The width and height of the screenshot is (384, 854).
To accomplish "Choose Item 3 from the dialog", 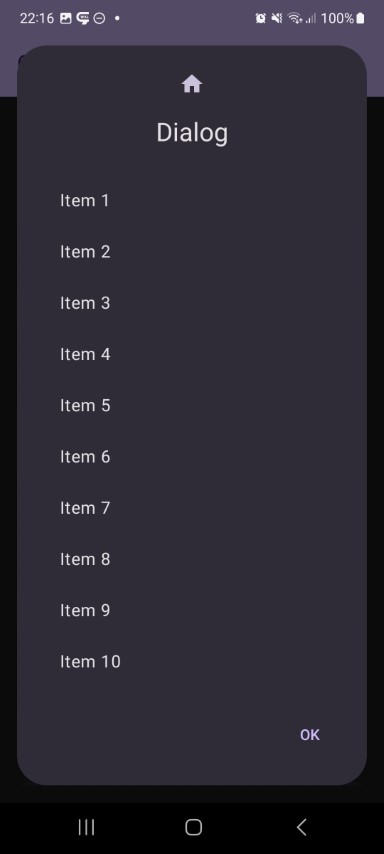I will tap(192, 303).
